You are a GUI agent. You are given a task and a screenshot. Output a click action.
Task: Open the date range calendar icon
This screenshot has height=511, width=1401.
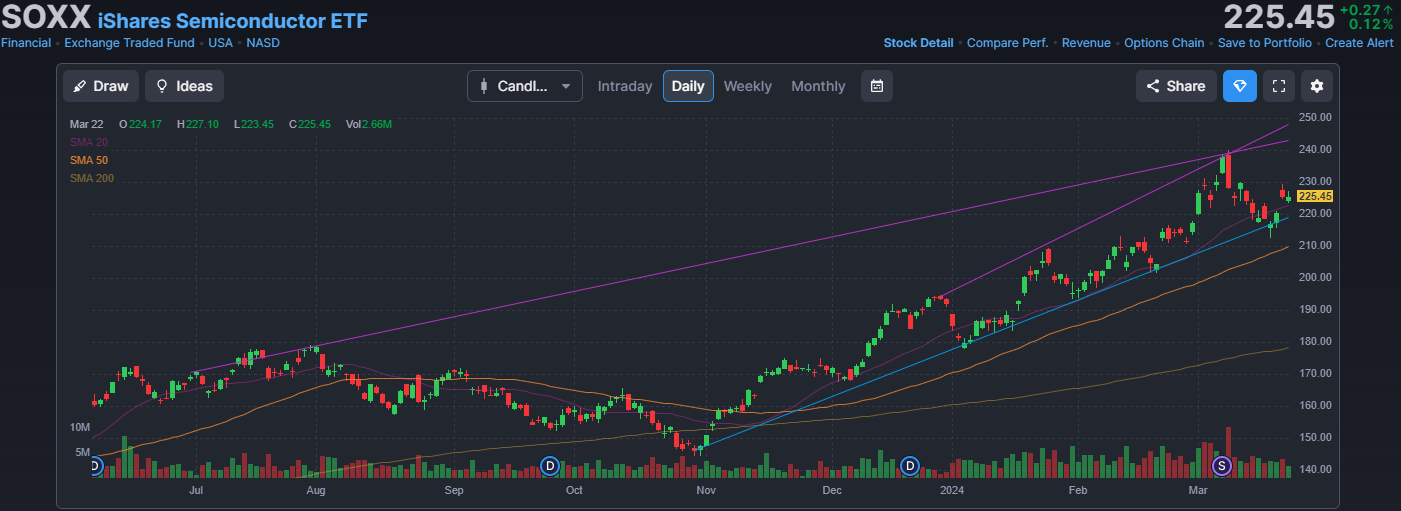pos(877,86)
